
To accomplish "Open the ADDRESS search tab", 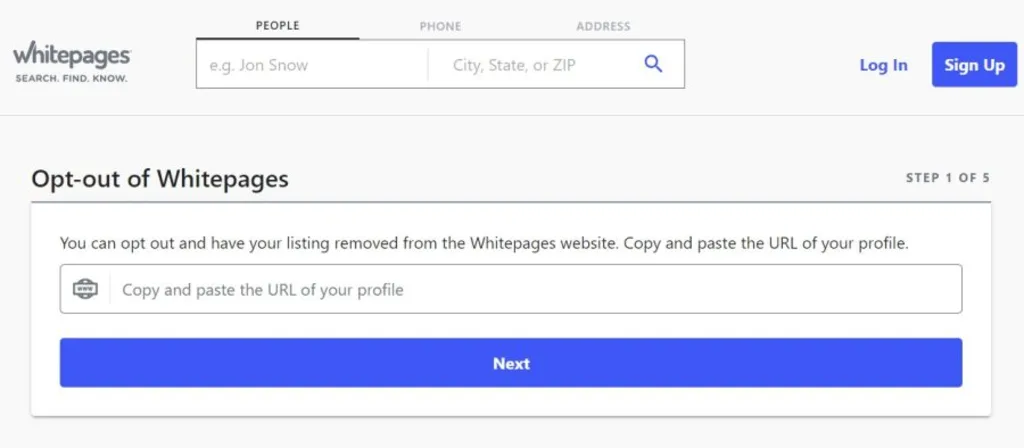I will [603, 26].
